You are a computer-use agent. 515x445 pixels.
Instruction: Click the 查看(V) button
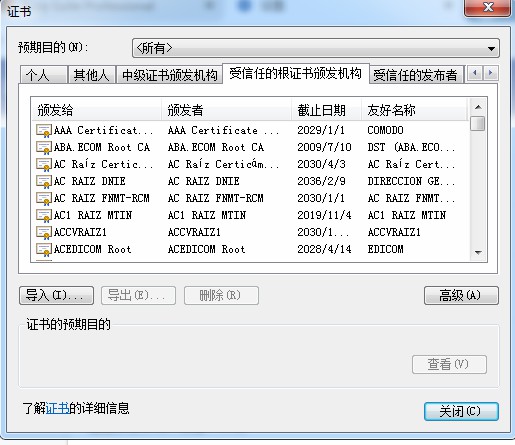pos(449,364)
